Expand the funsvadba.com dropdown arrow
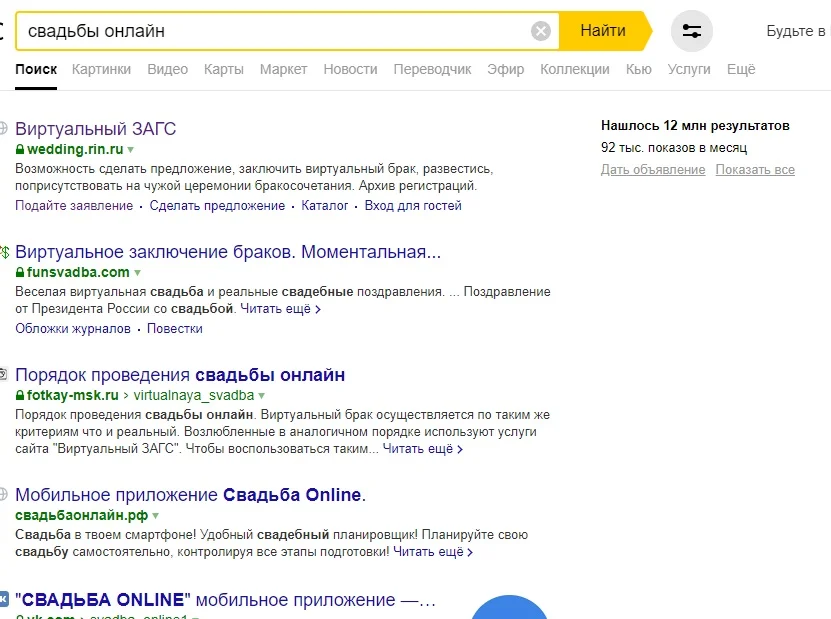Screen dimensions: 831x619 [137, 272]
